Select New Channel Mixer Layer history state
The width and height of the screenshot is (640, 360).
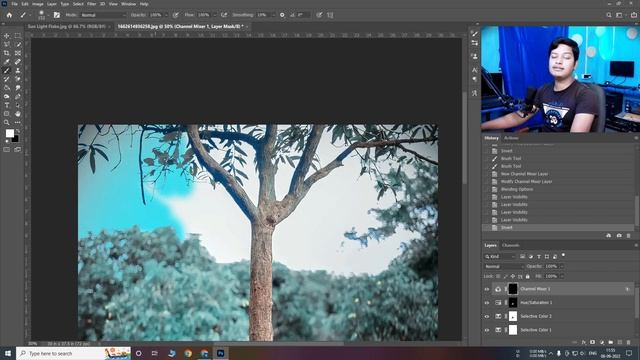click(x=524, y=174)
